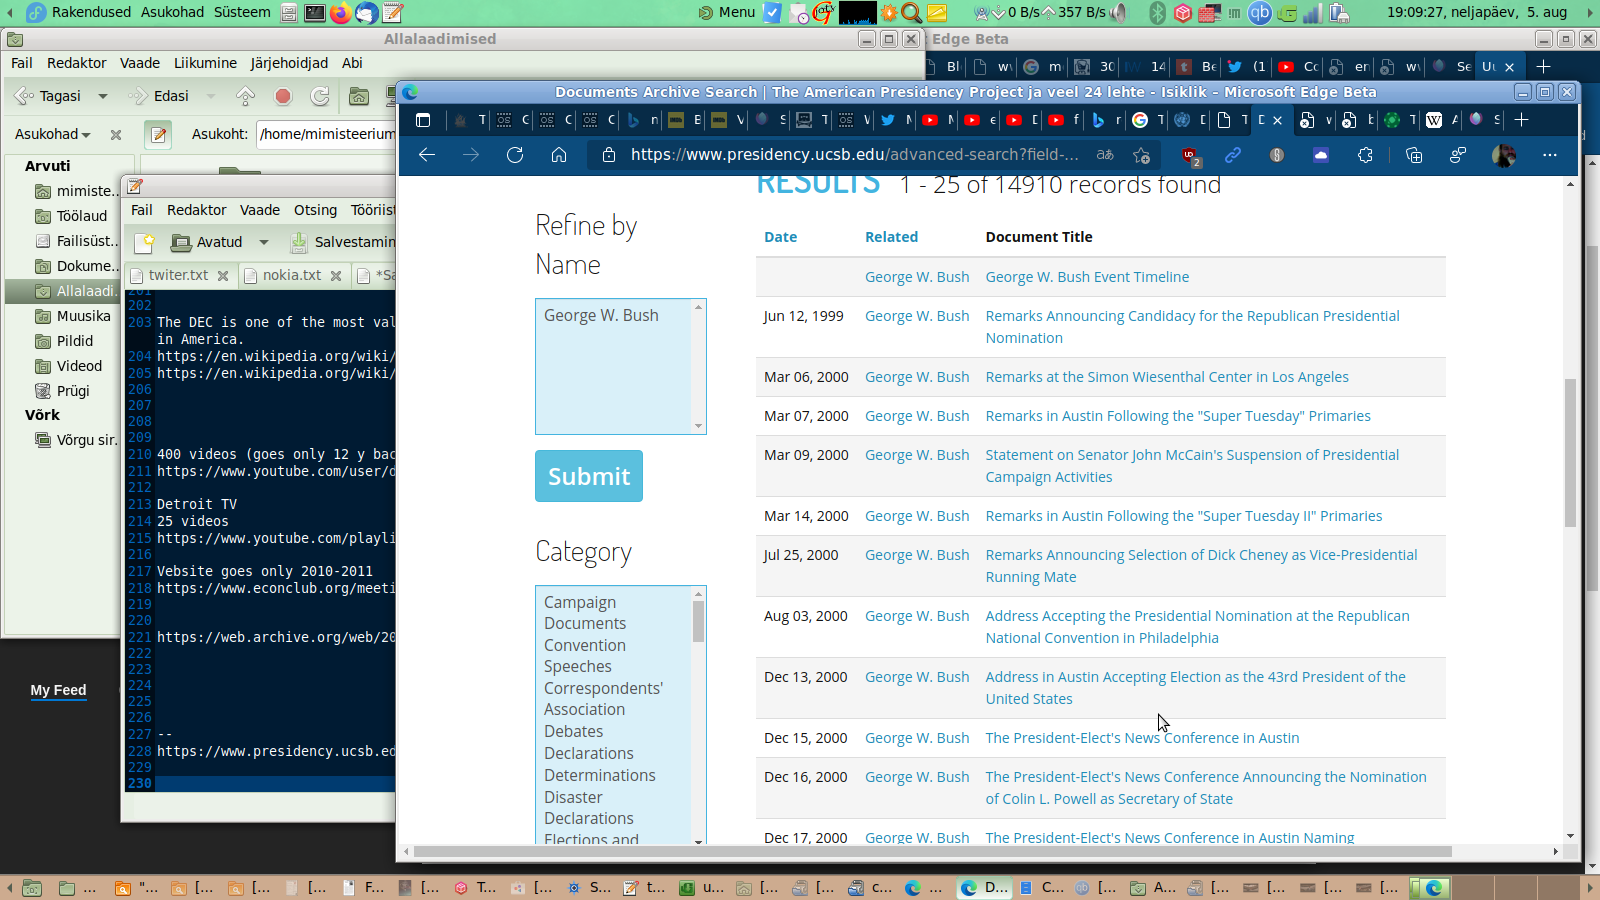Viewport: 1600px width, 900px height.
Task: Open the Otsing menu in text editor
Action: pyautogui.click(x=315, y=210)
